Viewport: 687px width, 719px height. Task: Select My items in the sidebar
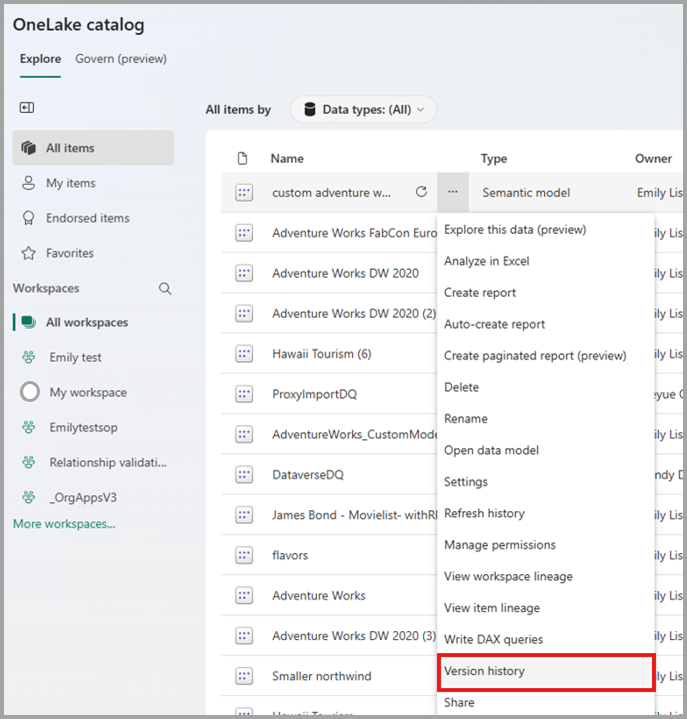(94, 183)
